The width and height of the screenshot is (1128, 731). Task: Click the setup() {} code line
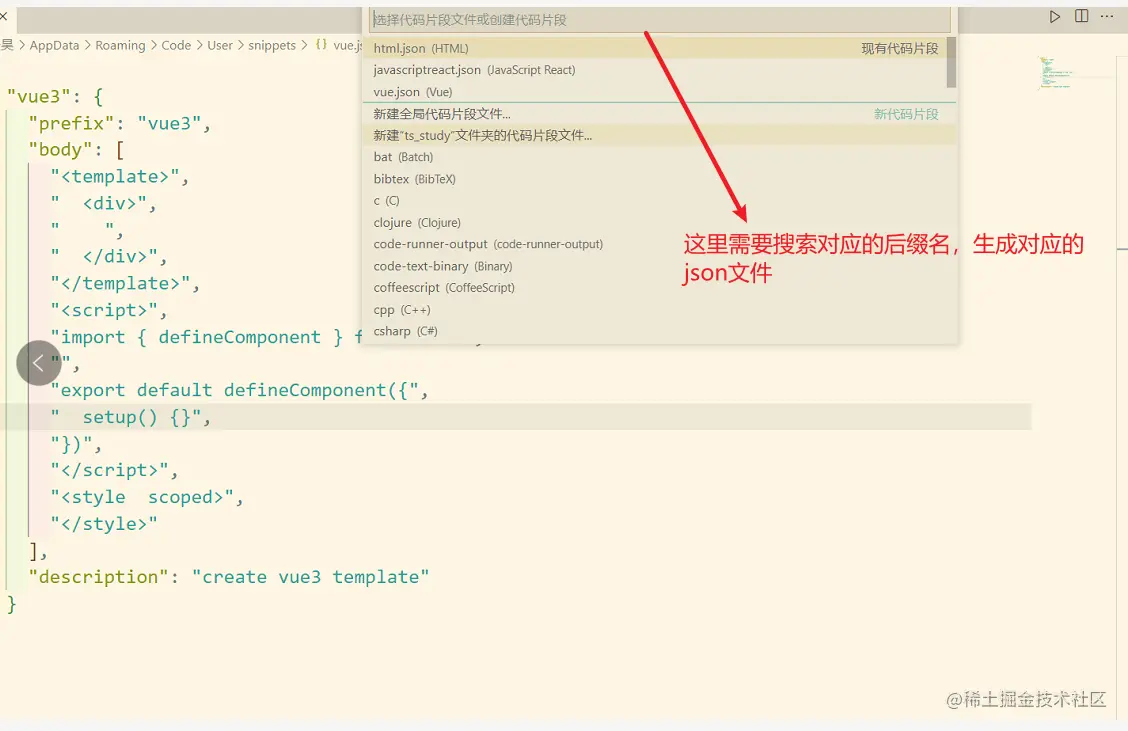pos(130,417)
